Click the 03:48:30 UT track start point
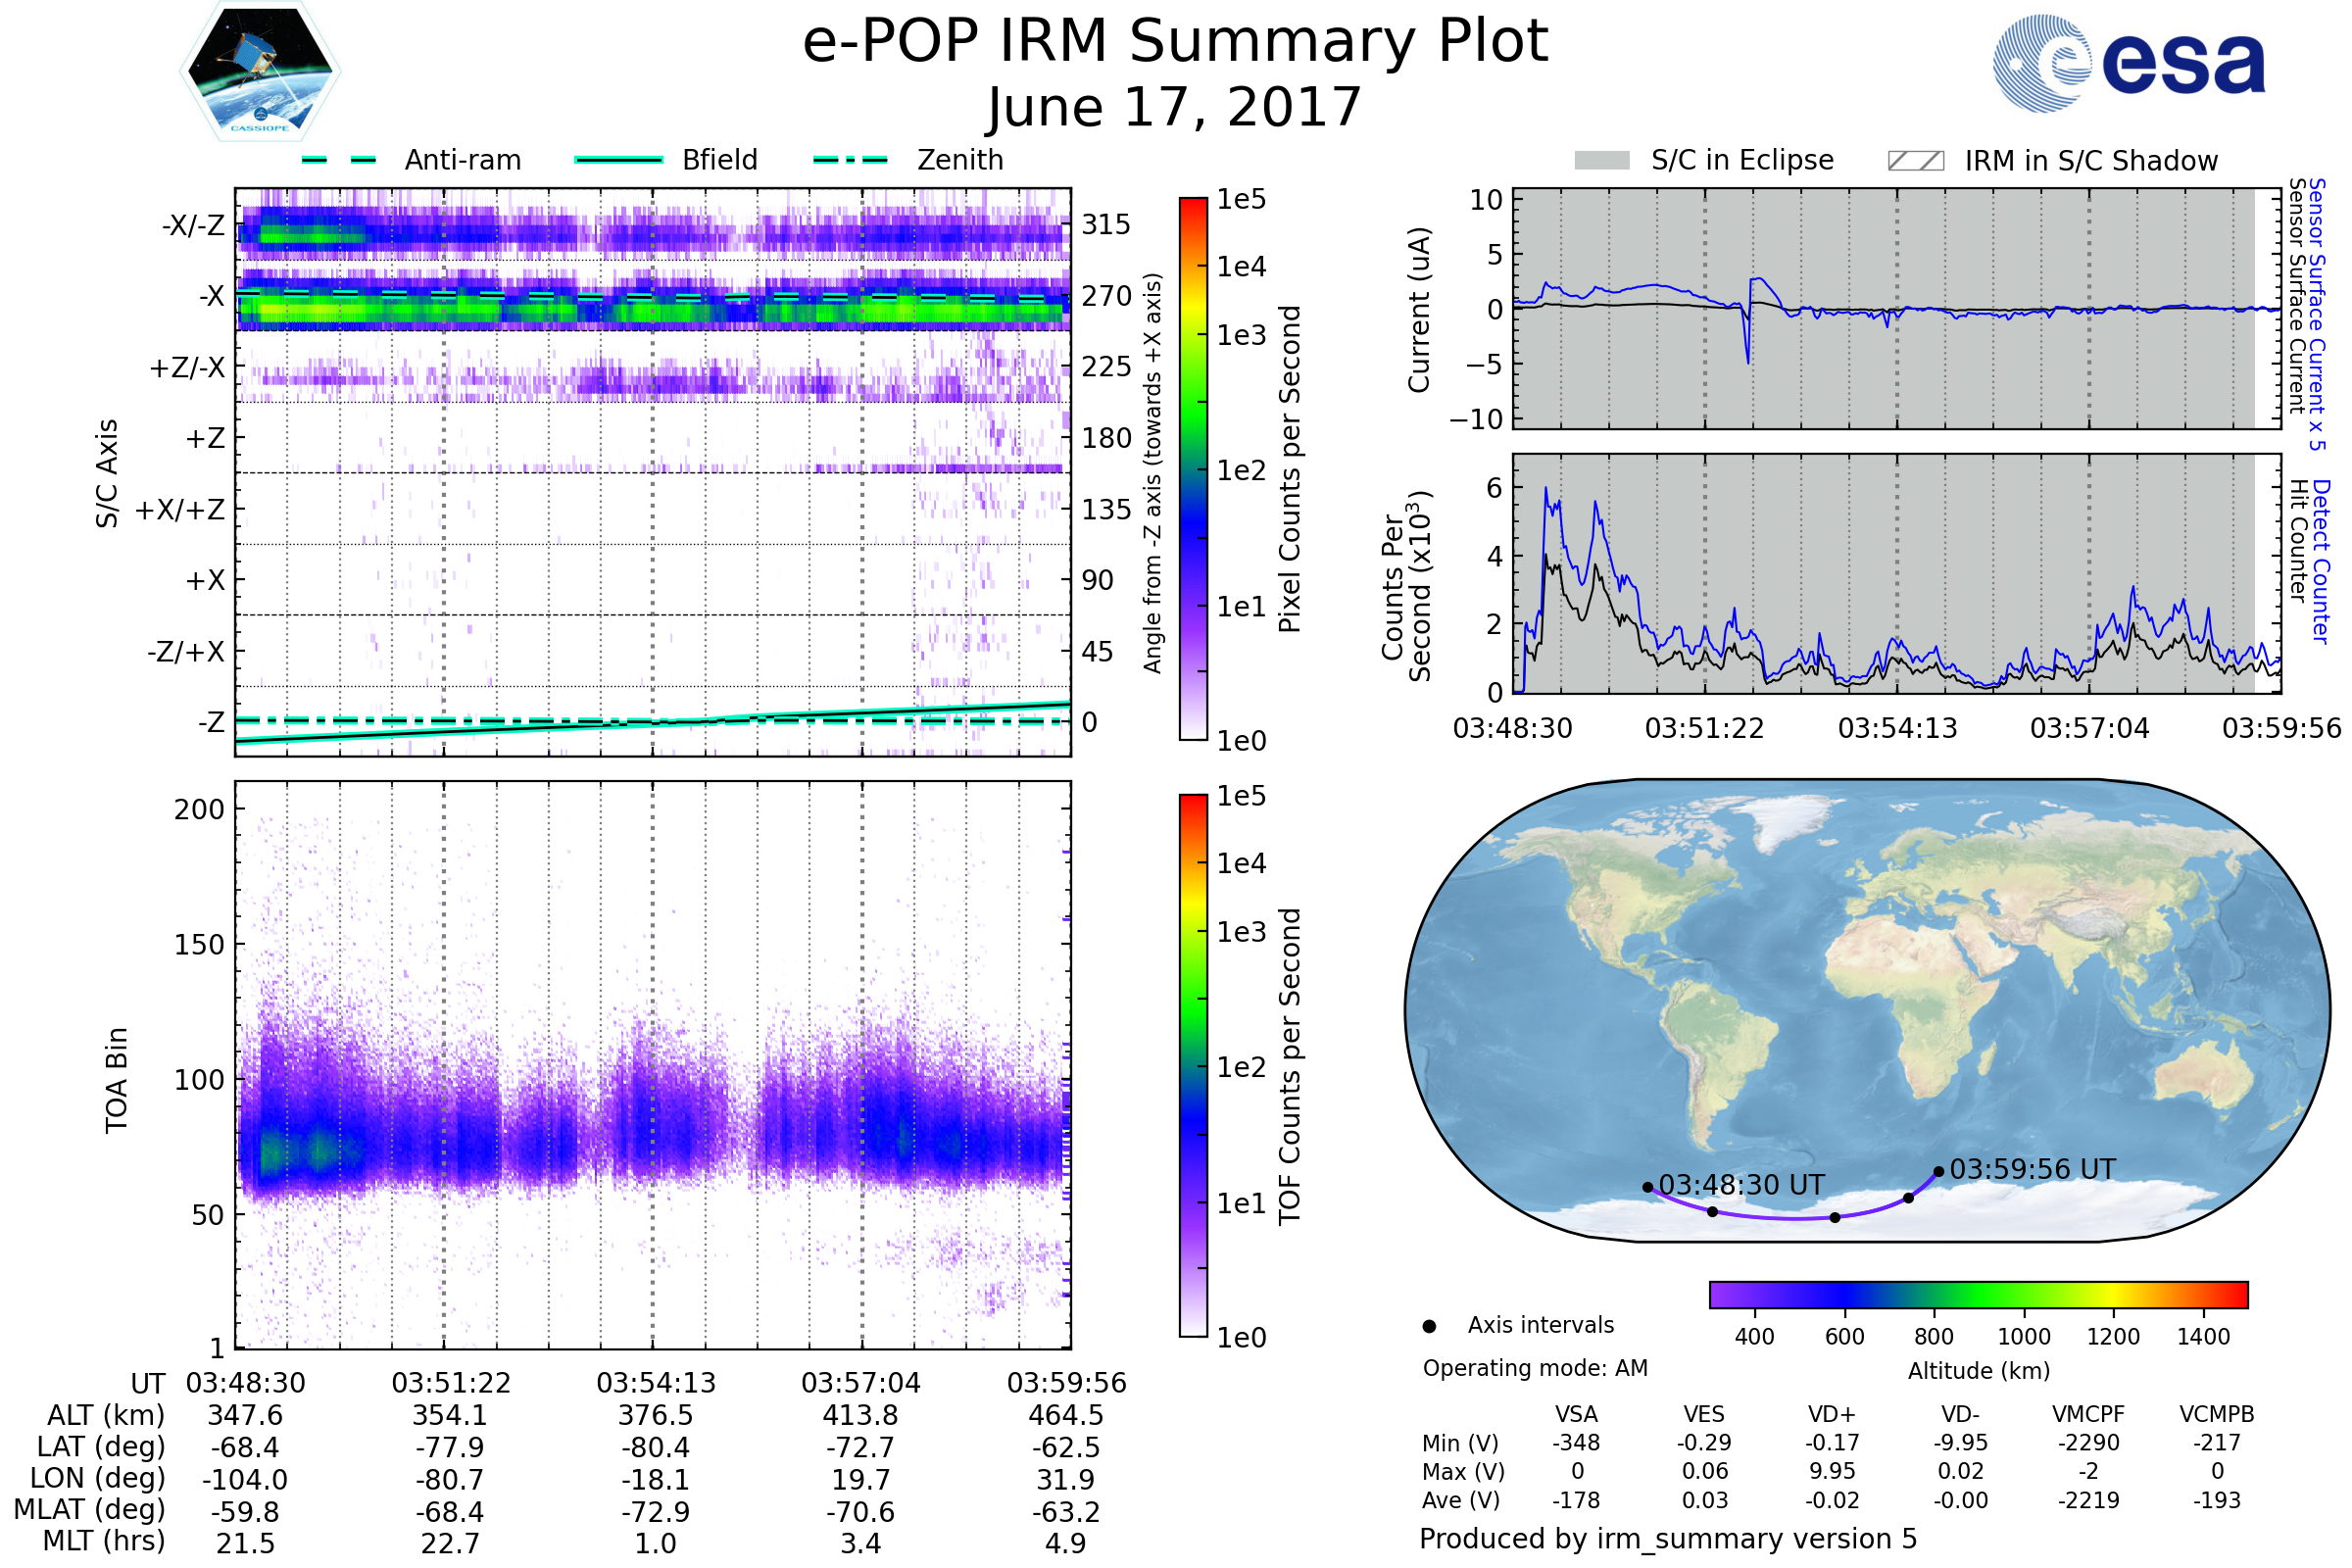Image resolution: width=2352 pixels, height=1568 pixels. (x=1648, y=1187)
